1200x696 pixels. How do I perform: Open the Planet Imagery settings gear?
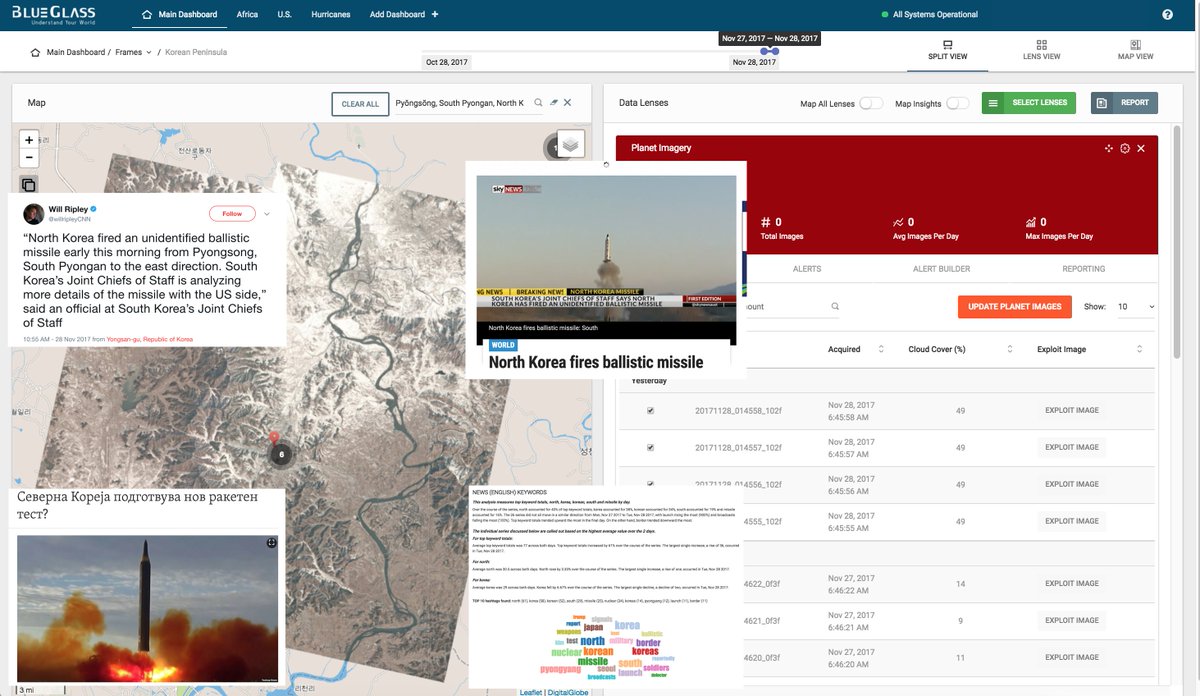[1125, 148]
